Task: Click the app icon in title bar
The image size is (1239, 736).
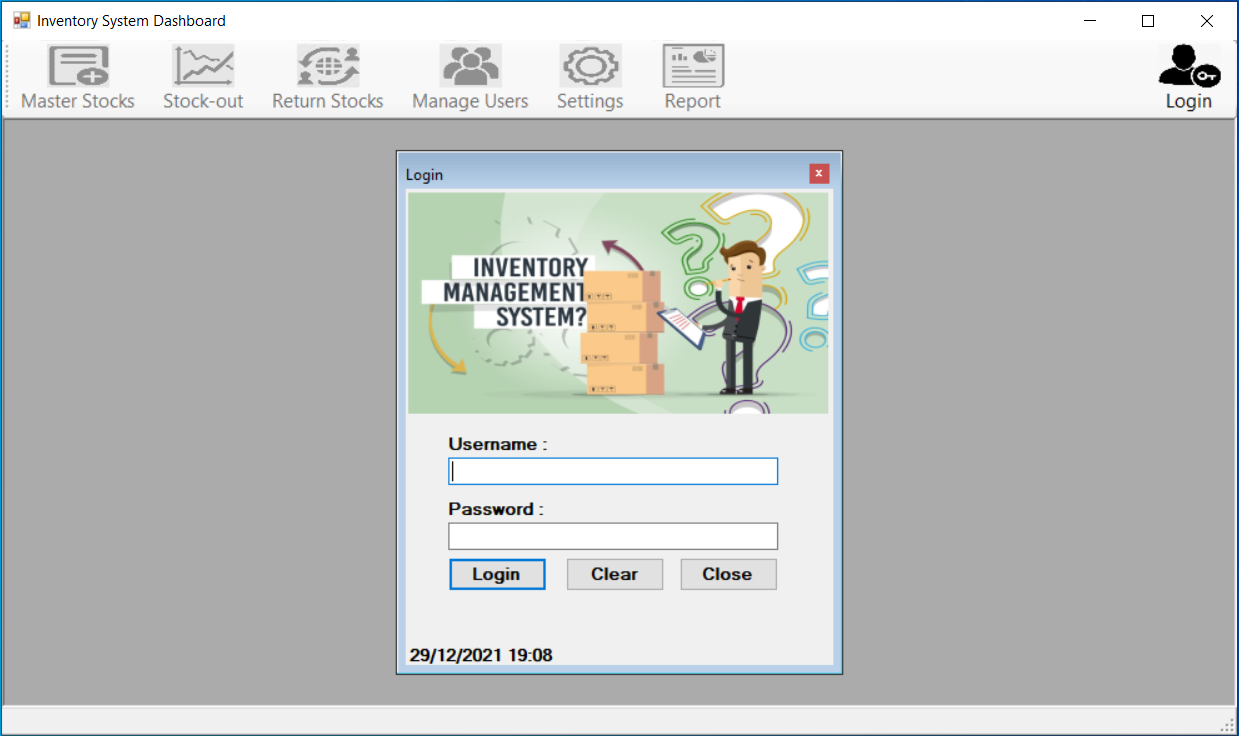Action: click(x=21, y=20)
